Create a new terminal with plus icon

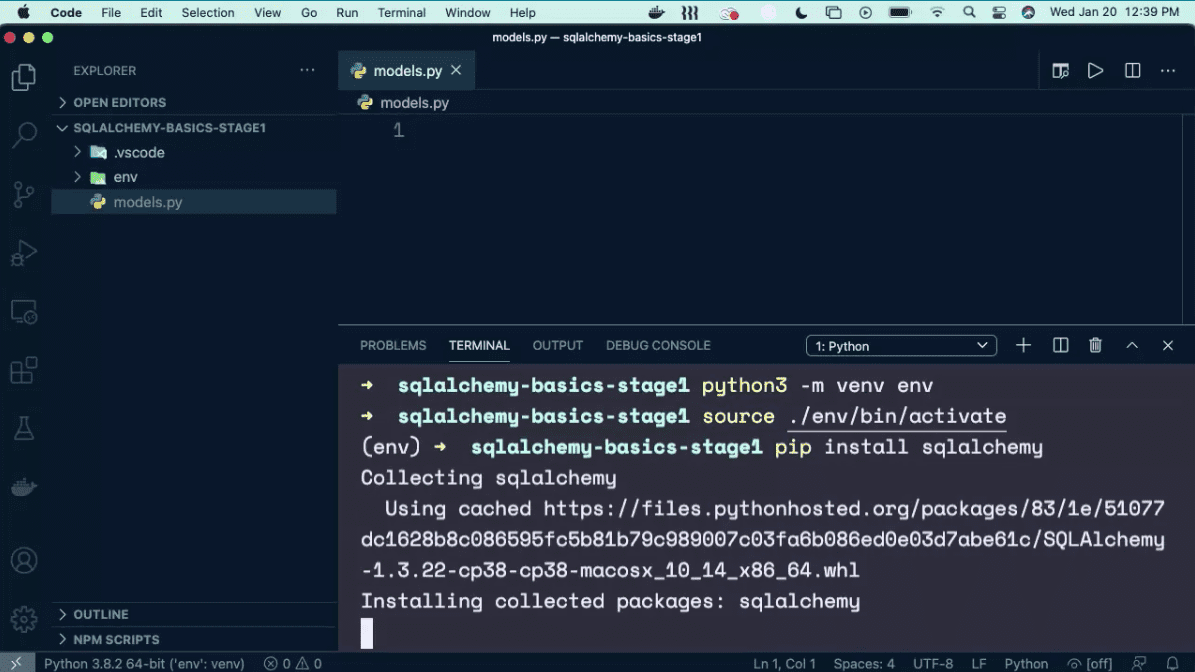click(x=1024, y=346)
